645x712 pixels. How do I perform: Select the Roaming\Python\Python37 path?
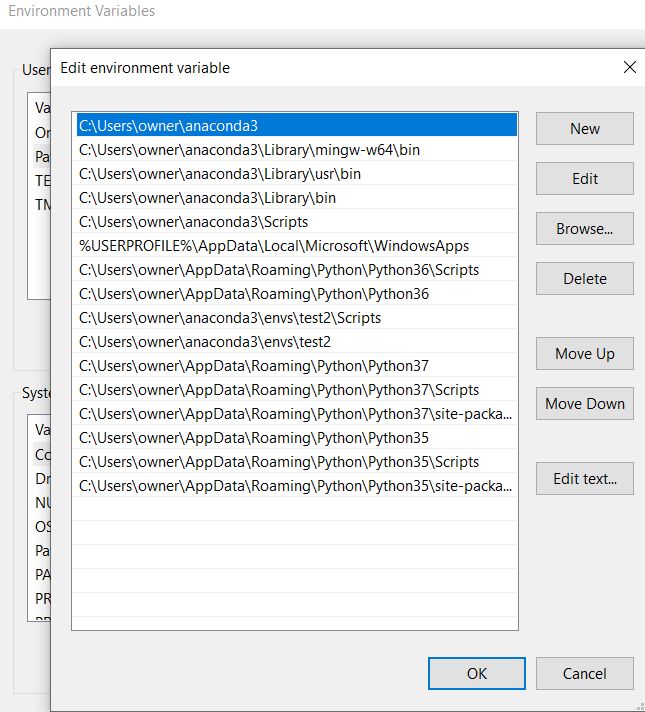click(x=297, y=366)
